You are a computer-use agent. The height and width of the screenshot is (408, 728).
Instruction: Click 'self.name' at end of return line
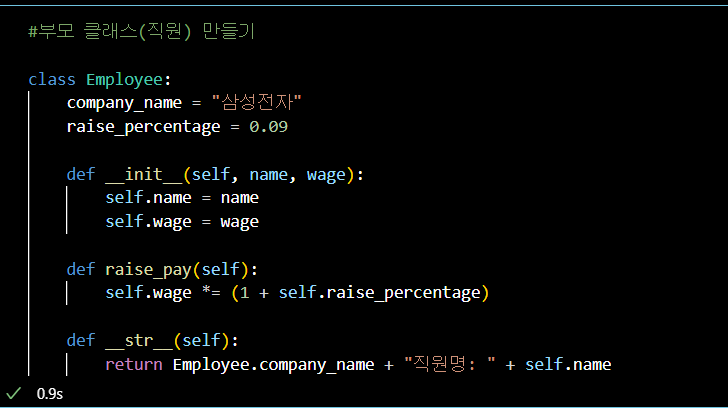[x=568, y=364]
